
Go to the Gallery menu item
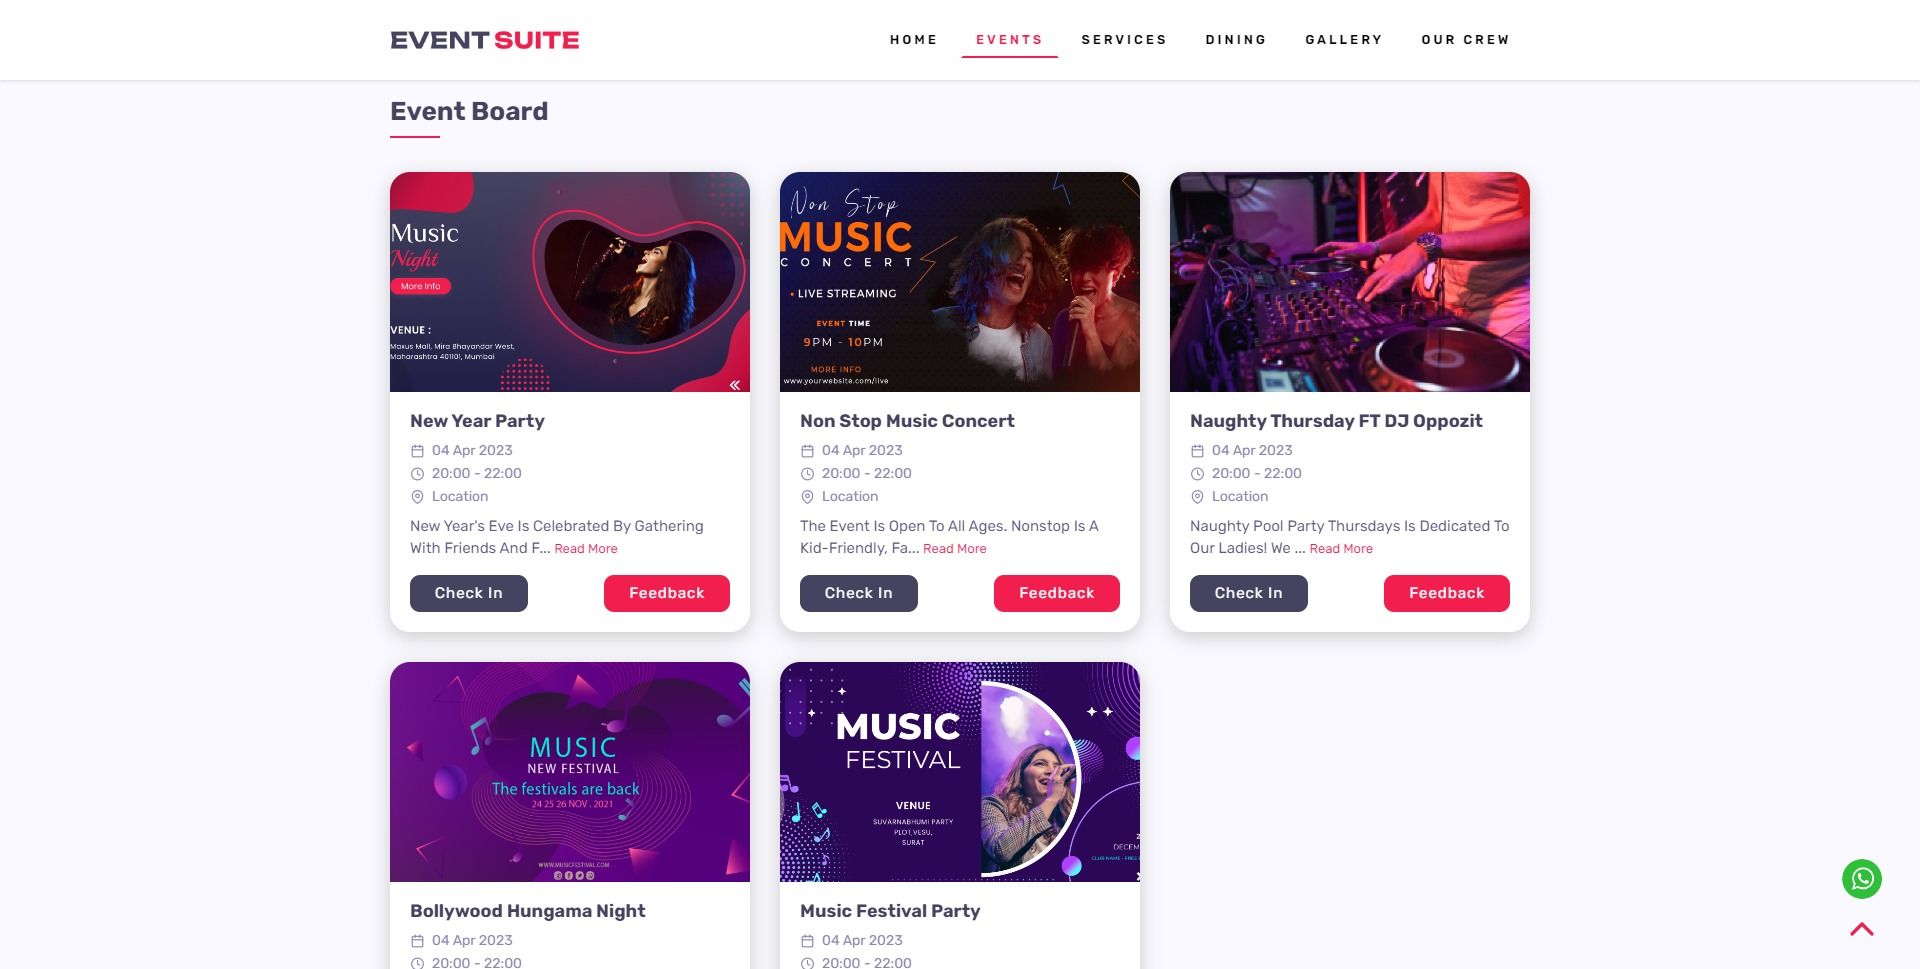[1344, 40]
